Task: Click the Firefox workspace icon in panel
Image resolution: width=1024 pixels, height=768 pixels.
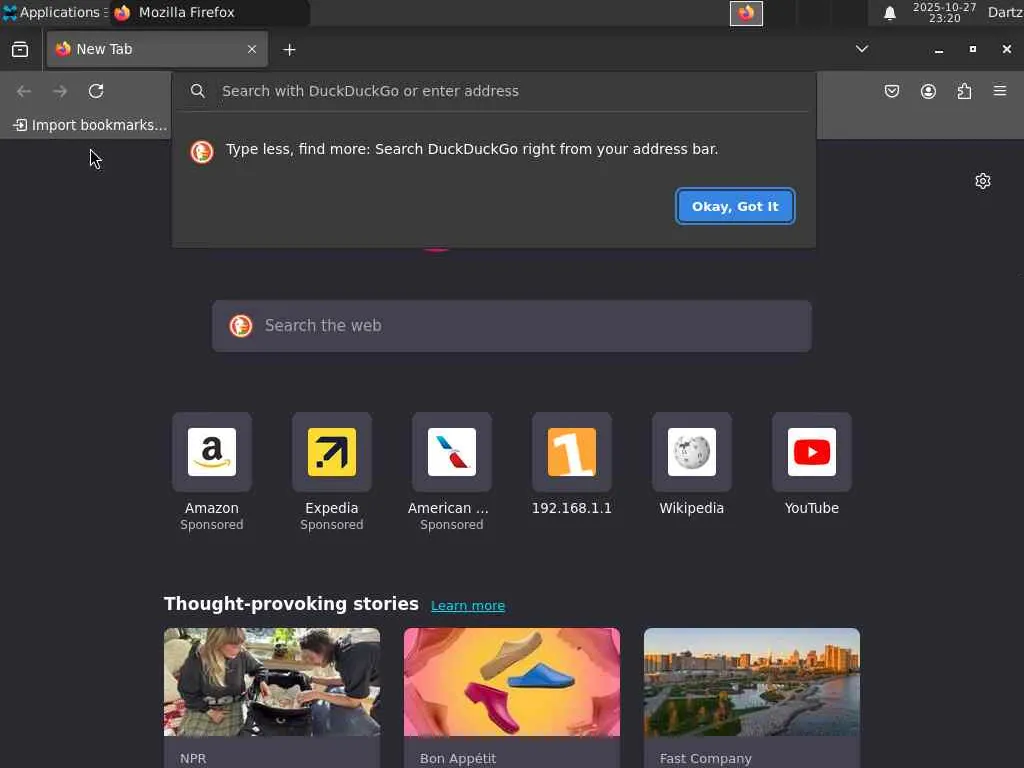Action: pyautogui.click(x=746, y=13)
